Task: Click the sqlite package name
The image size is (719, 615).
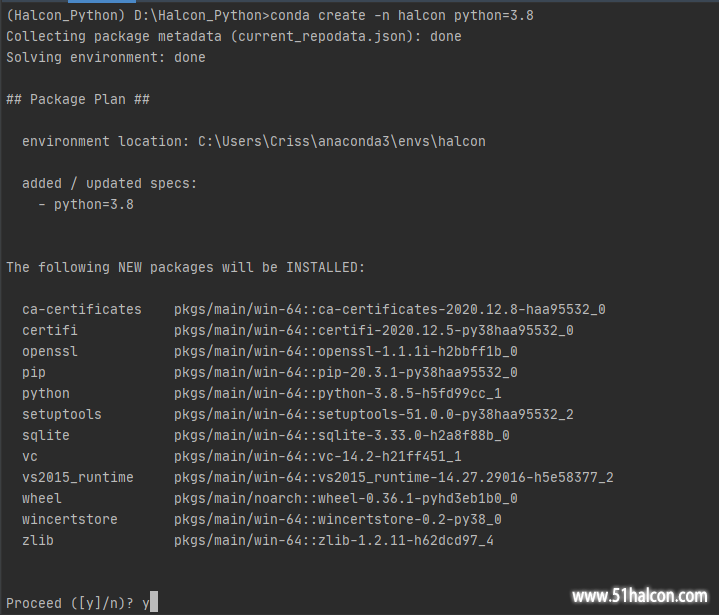Action: point(46,436)
